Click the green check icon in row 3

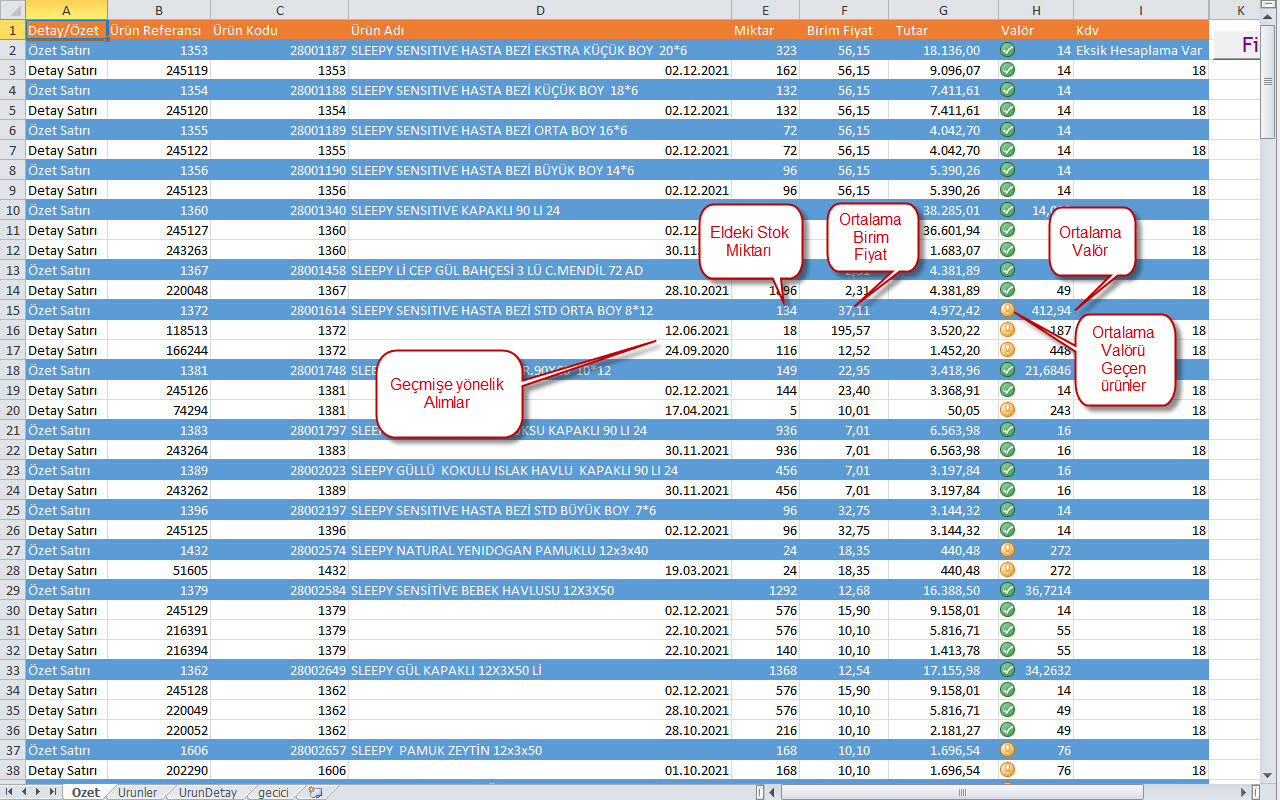(1007, 70)
